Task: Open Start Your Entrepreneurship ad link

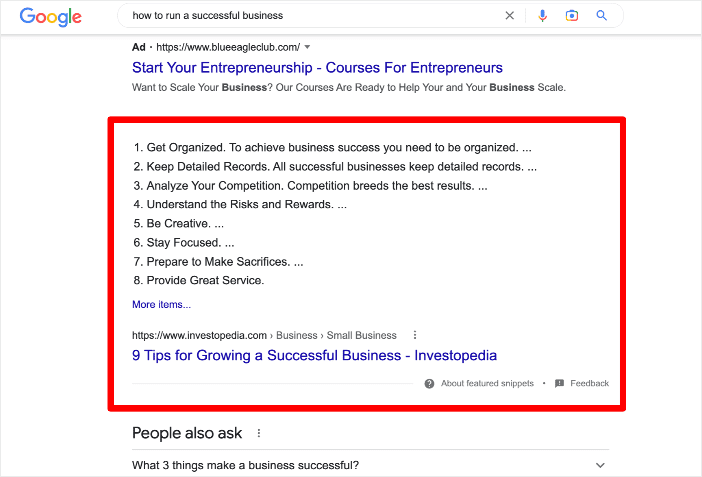Action: pyautogui.click(x=317, y=68)
